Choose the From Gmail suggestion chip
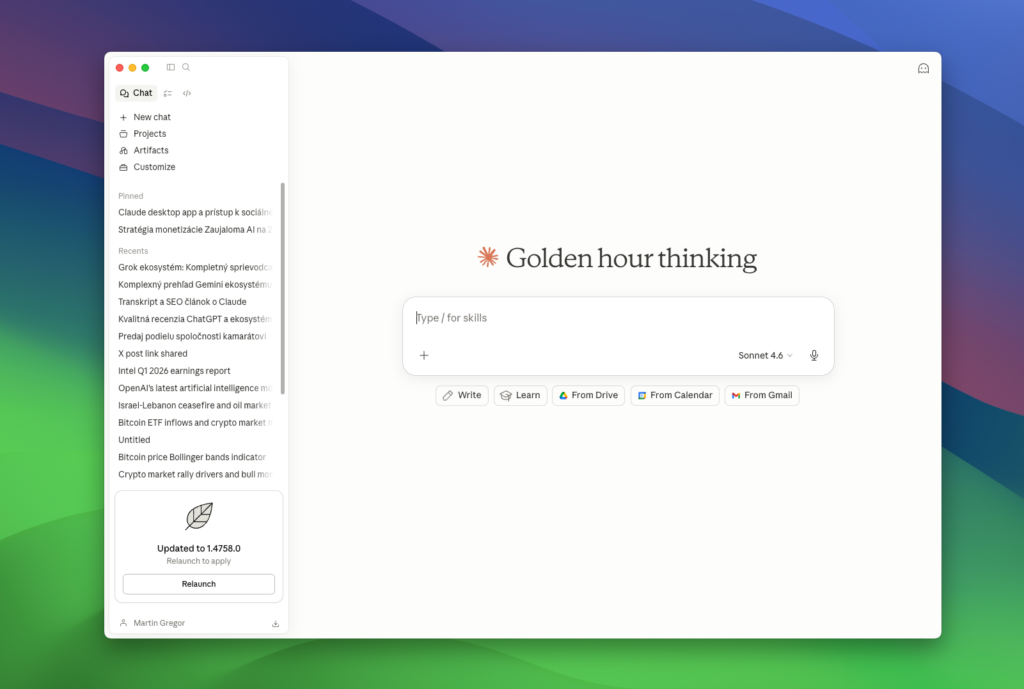1024x689 pixels. (x=762, y=395)
